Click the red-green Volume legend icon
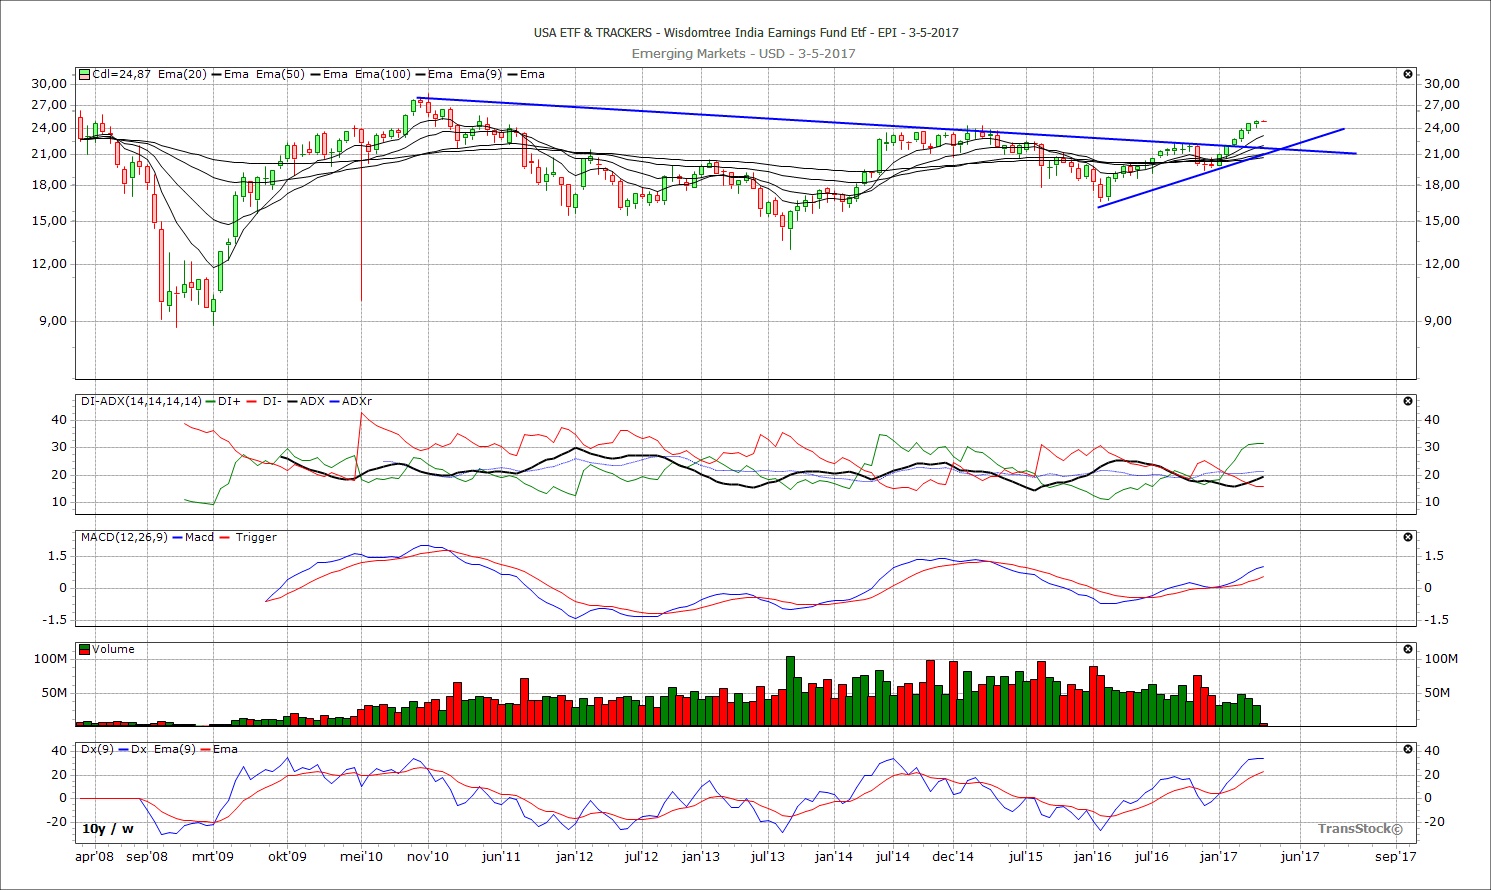Viewport: 1491px width, 890px height. point(85,649)
